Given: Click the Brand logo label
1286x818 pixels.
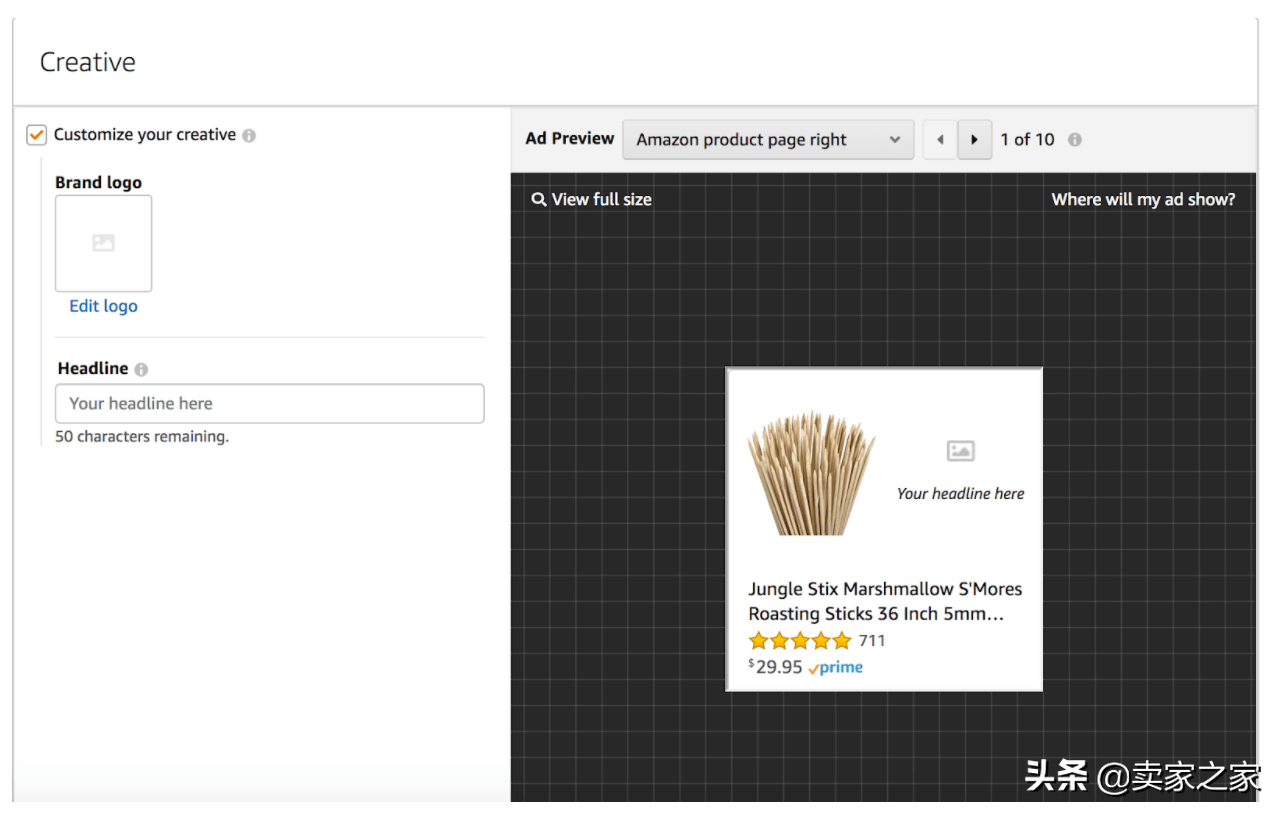Looking at the screenshot, I should coord(98,182).
